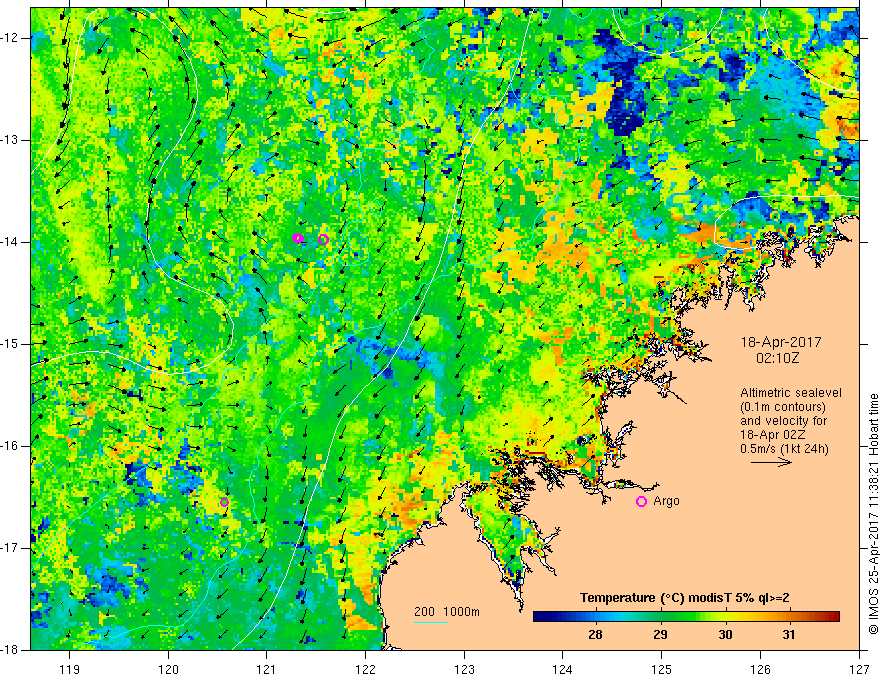Click the longitude axis label 119
The image size is (880, 680).
pos(70,669)
